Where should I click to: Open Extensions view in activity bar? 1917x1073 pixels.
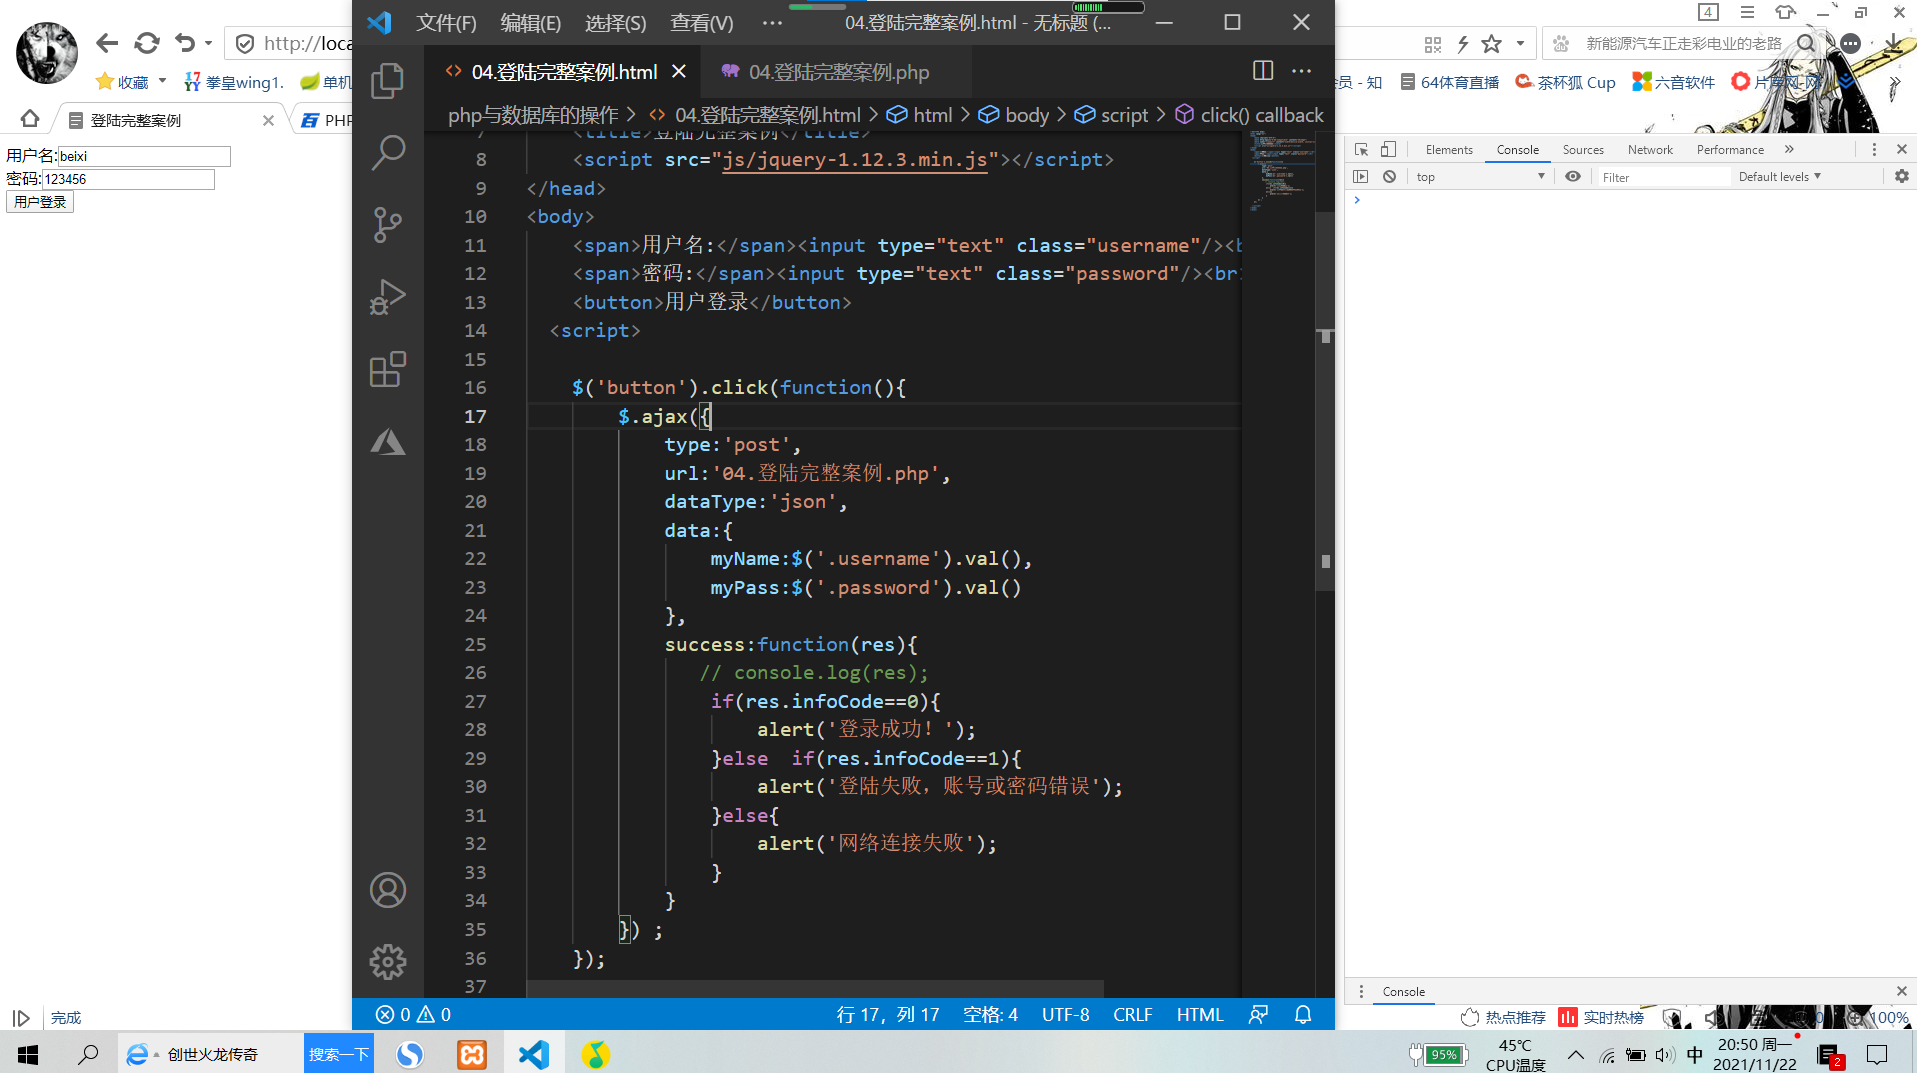(387, 369)
